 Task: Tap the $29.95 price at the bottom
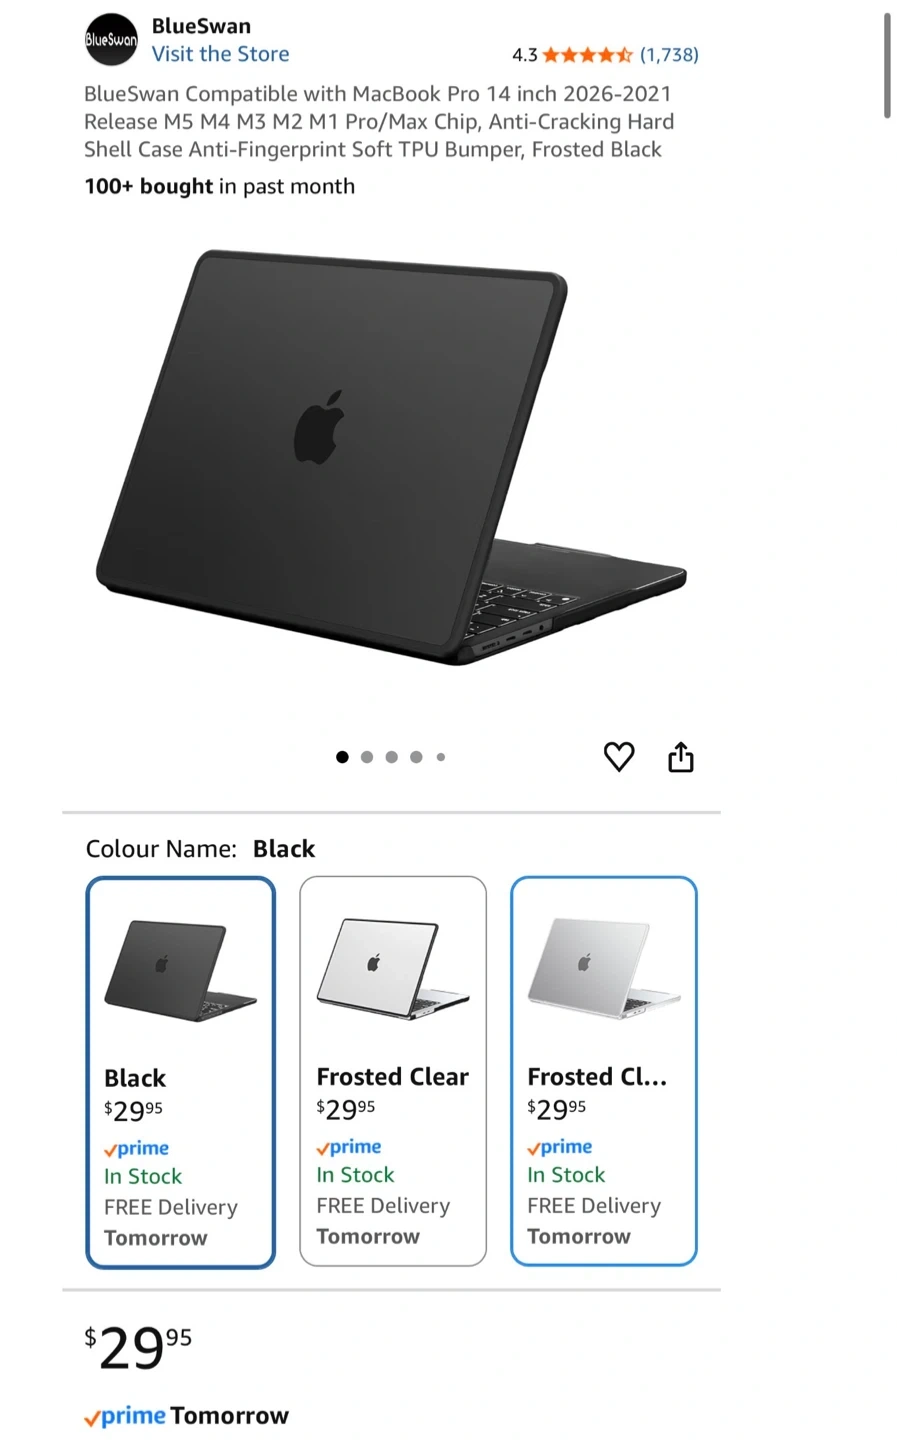[138, 1347]
